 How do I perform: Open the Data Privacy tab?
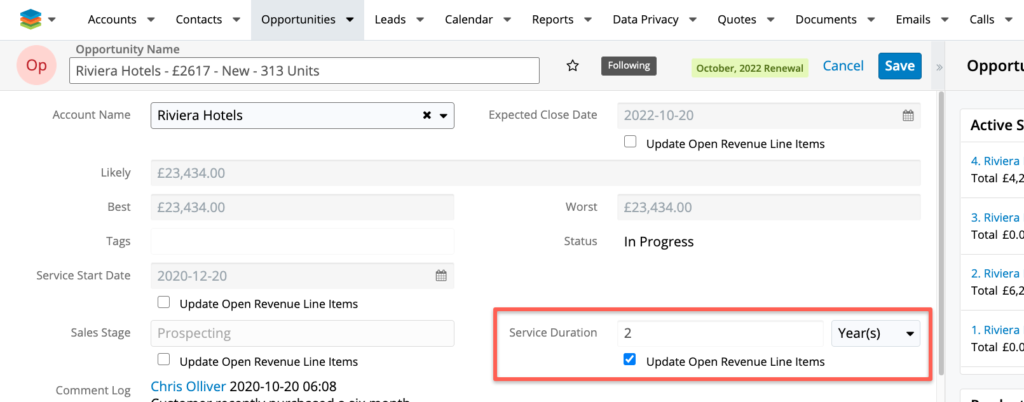[x=645, y=20]
